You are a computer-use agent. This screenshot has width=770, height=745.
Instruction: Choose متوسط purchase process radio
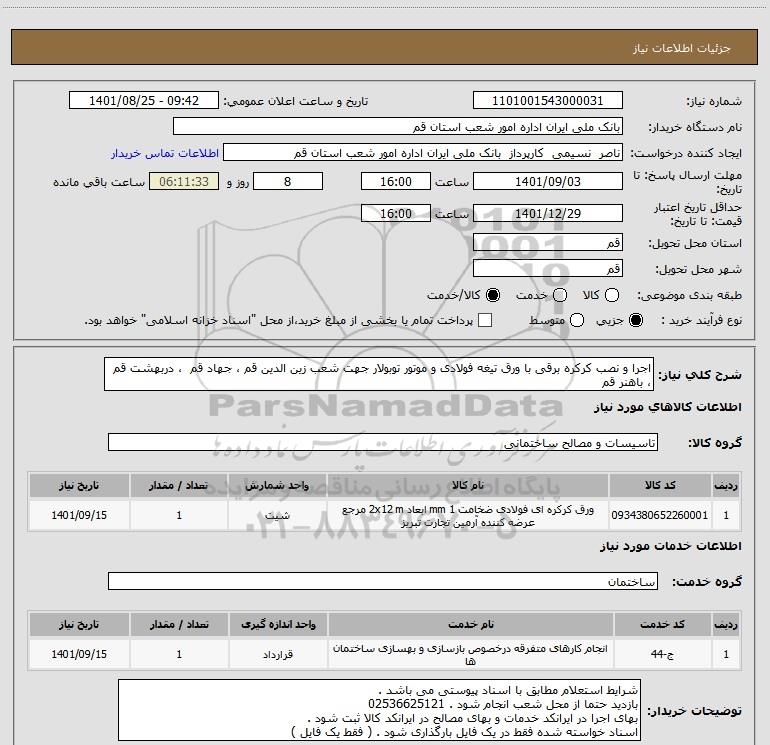(577, 320)
